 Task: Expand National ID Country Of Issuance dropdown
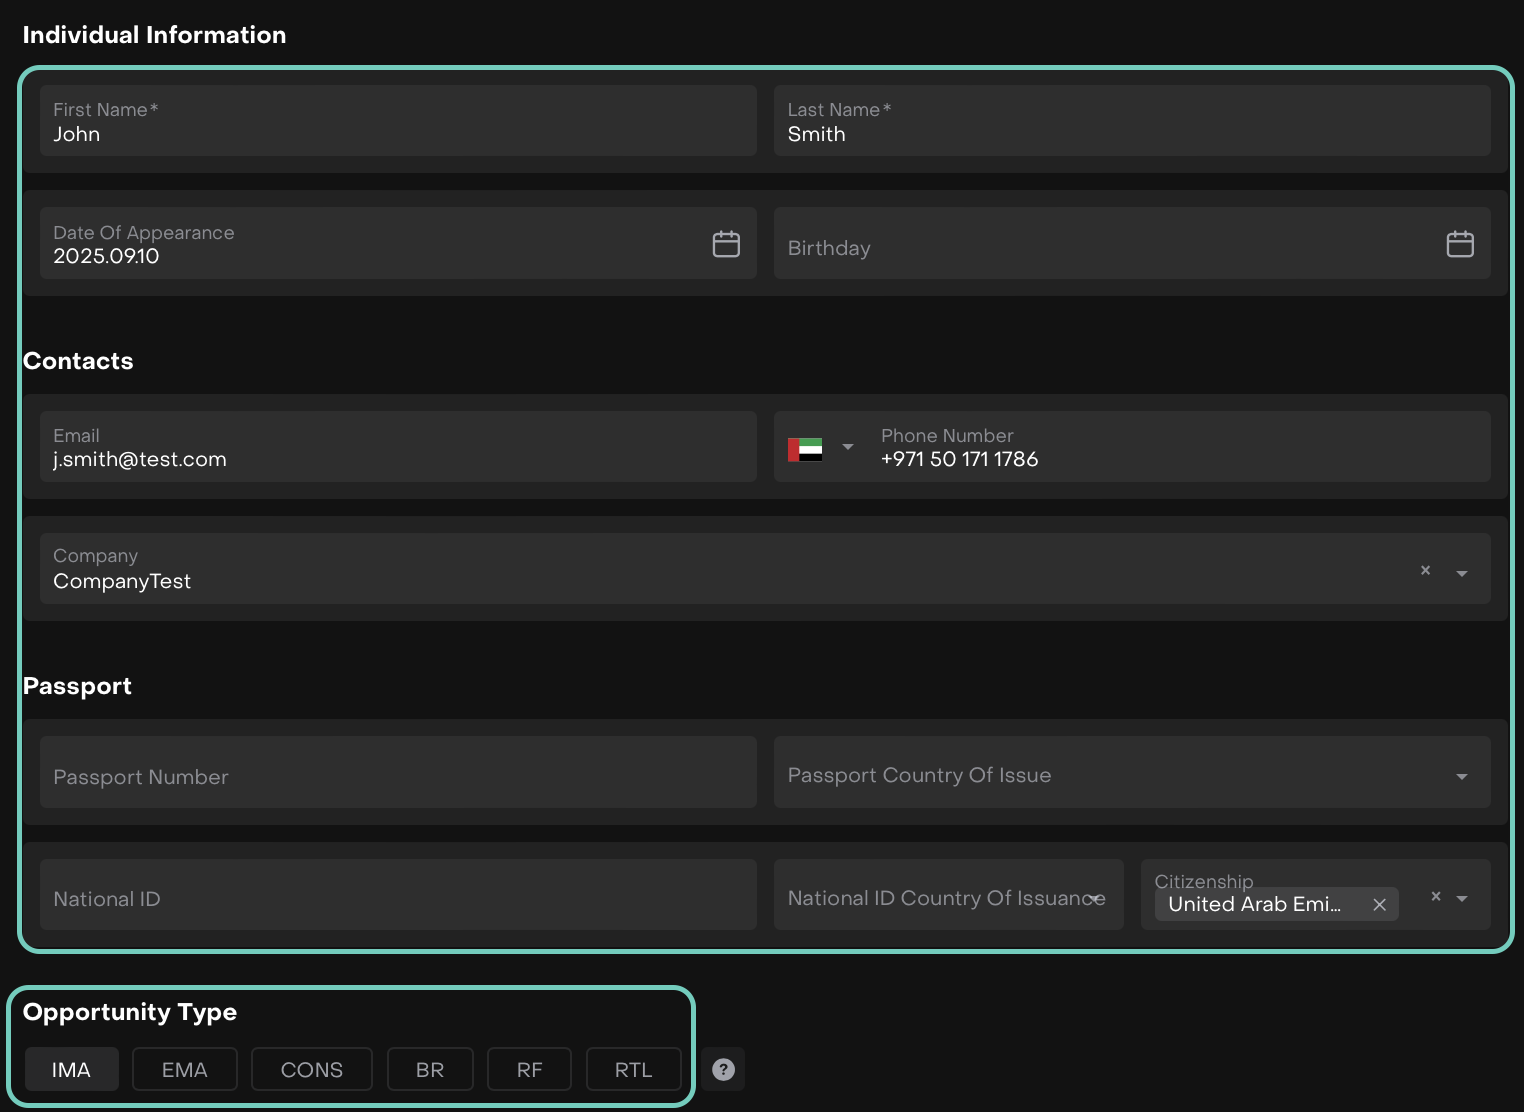click(x=1097, y=898)
